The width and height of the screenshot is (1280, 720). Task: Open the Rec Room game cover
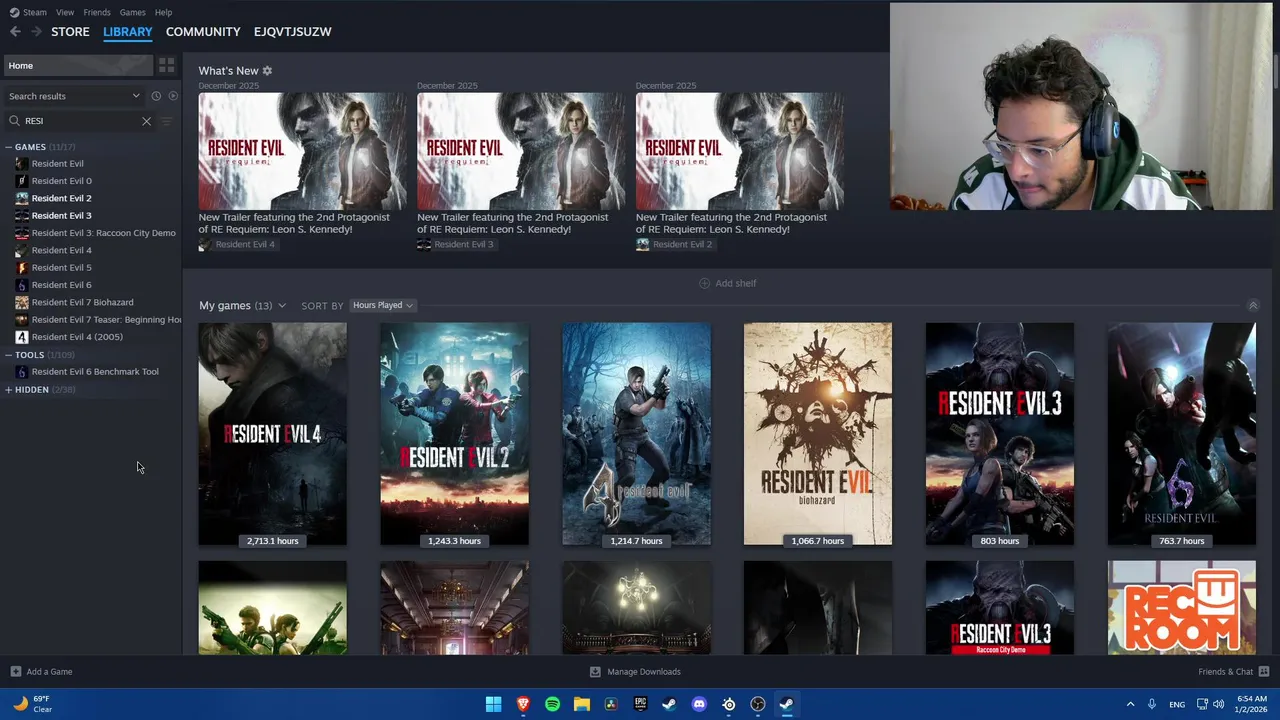pyautogui.click(x=1181, y=608)
